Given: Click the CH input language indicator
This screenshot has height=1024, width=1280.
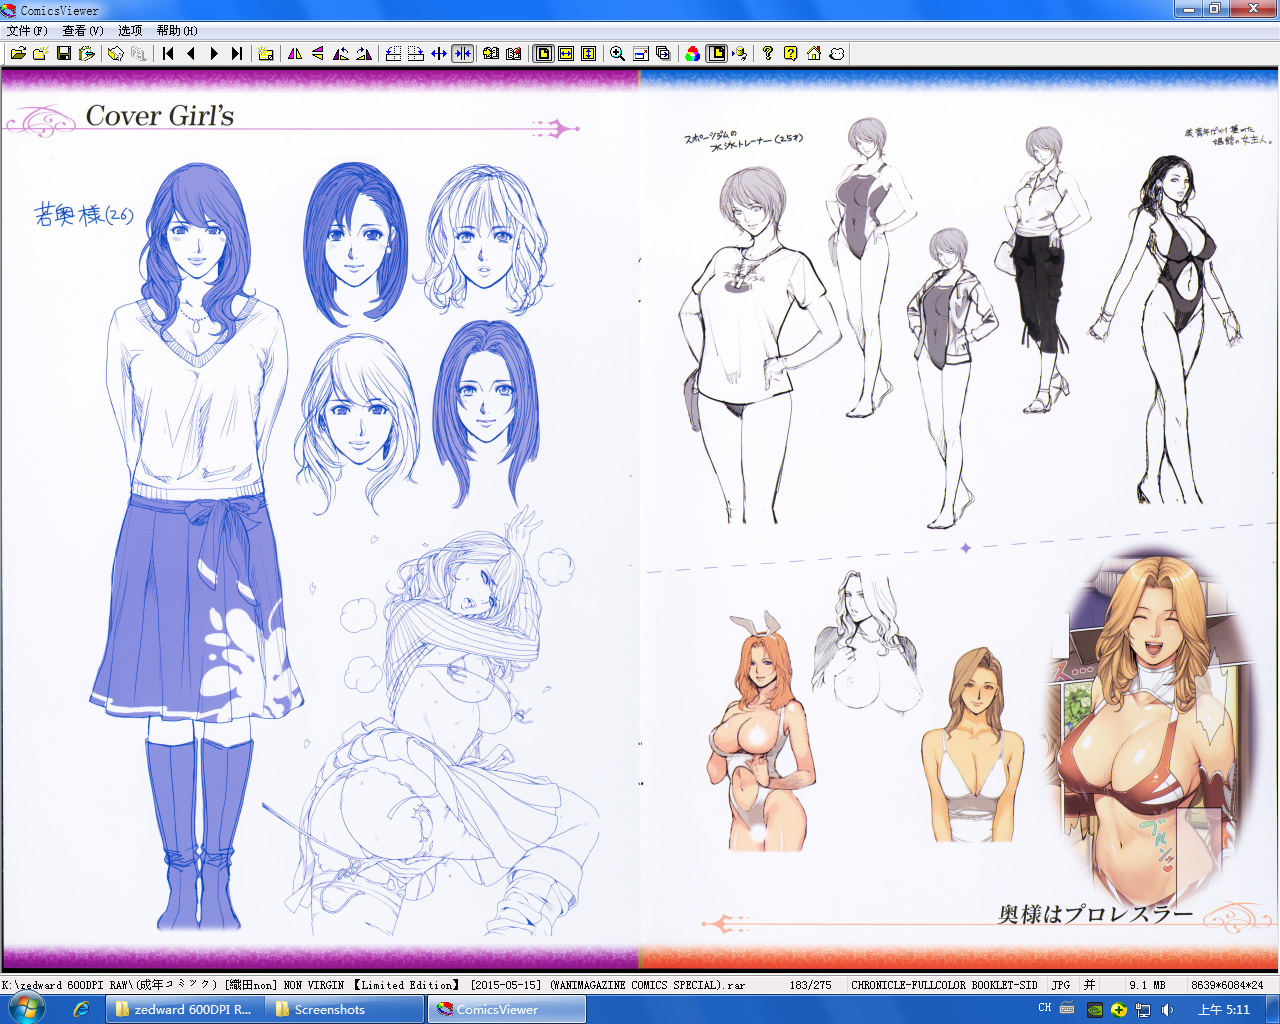Looking at the screenshot, I should (x=1044, y=1009).
